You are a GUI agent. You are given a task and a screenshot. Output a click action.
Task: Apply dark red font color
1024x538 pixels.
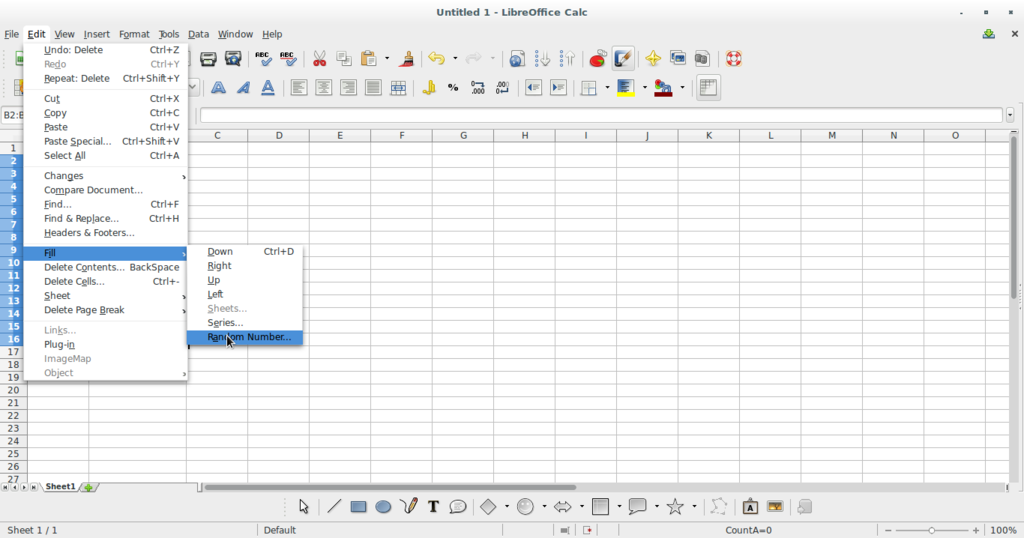coord(664,87)
